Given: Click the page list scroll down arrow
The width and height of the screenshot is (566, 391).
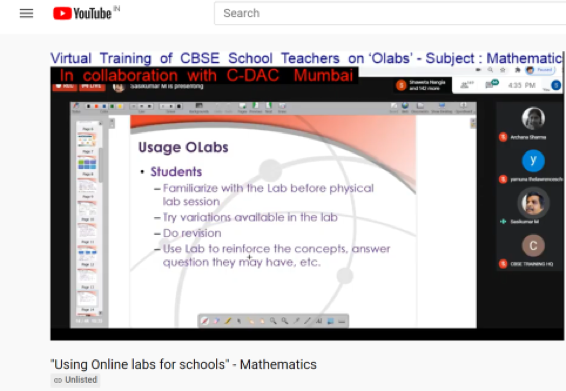Looking at the screenshot, I should (100, 313).
